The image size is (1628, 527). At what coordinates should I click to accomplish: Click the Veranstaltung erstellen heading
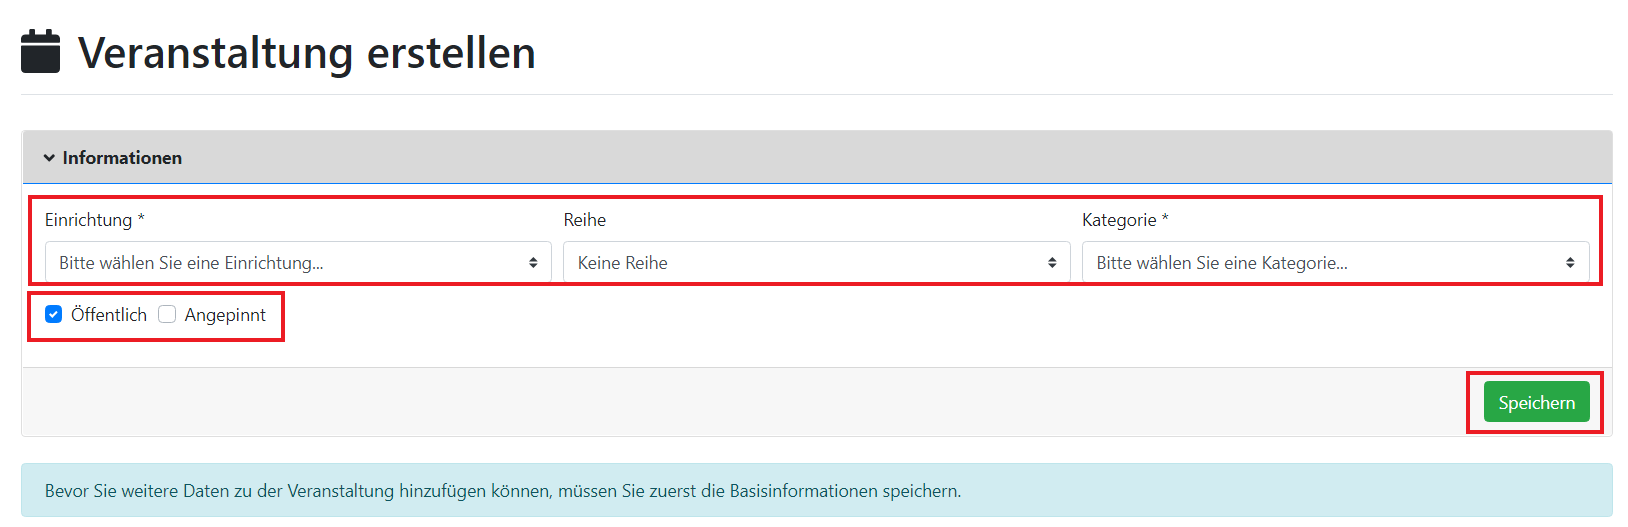[306, 53]
